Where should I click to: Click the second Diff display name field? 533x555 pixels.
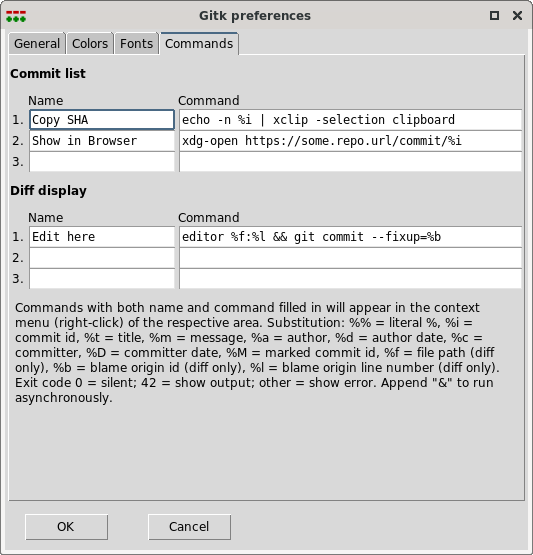(102, 258)
